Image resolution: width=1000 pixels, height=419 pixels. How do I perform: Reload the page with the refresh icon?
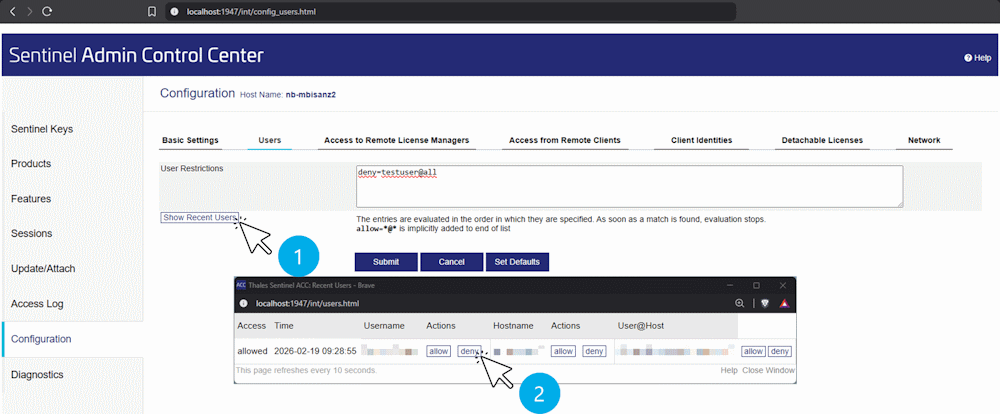pos(47,11)
